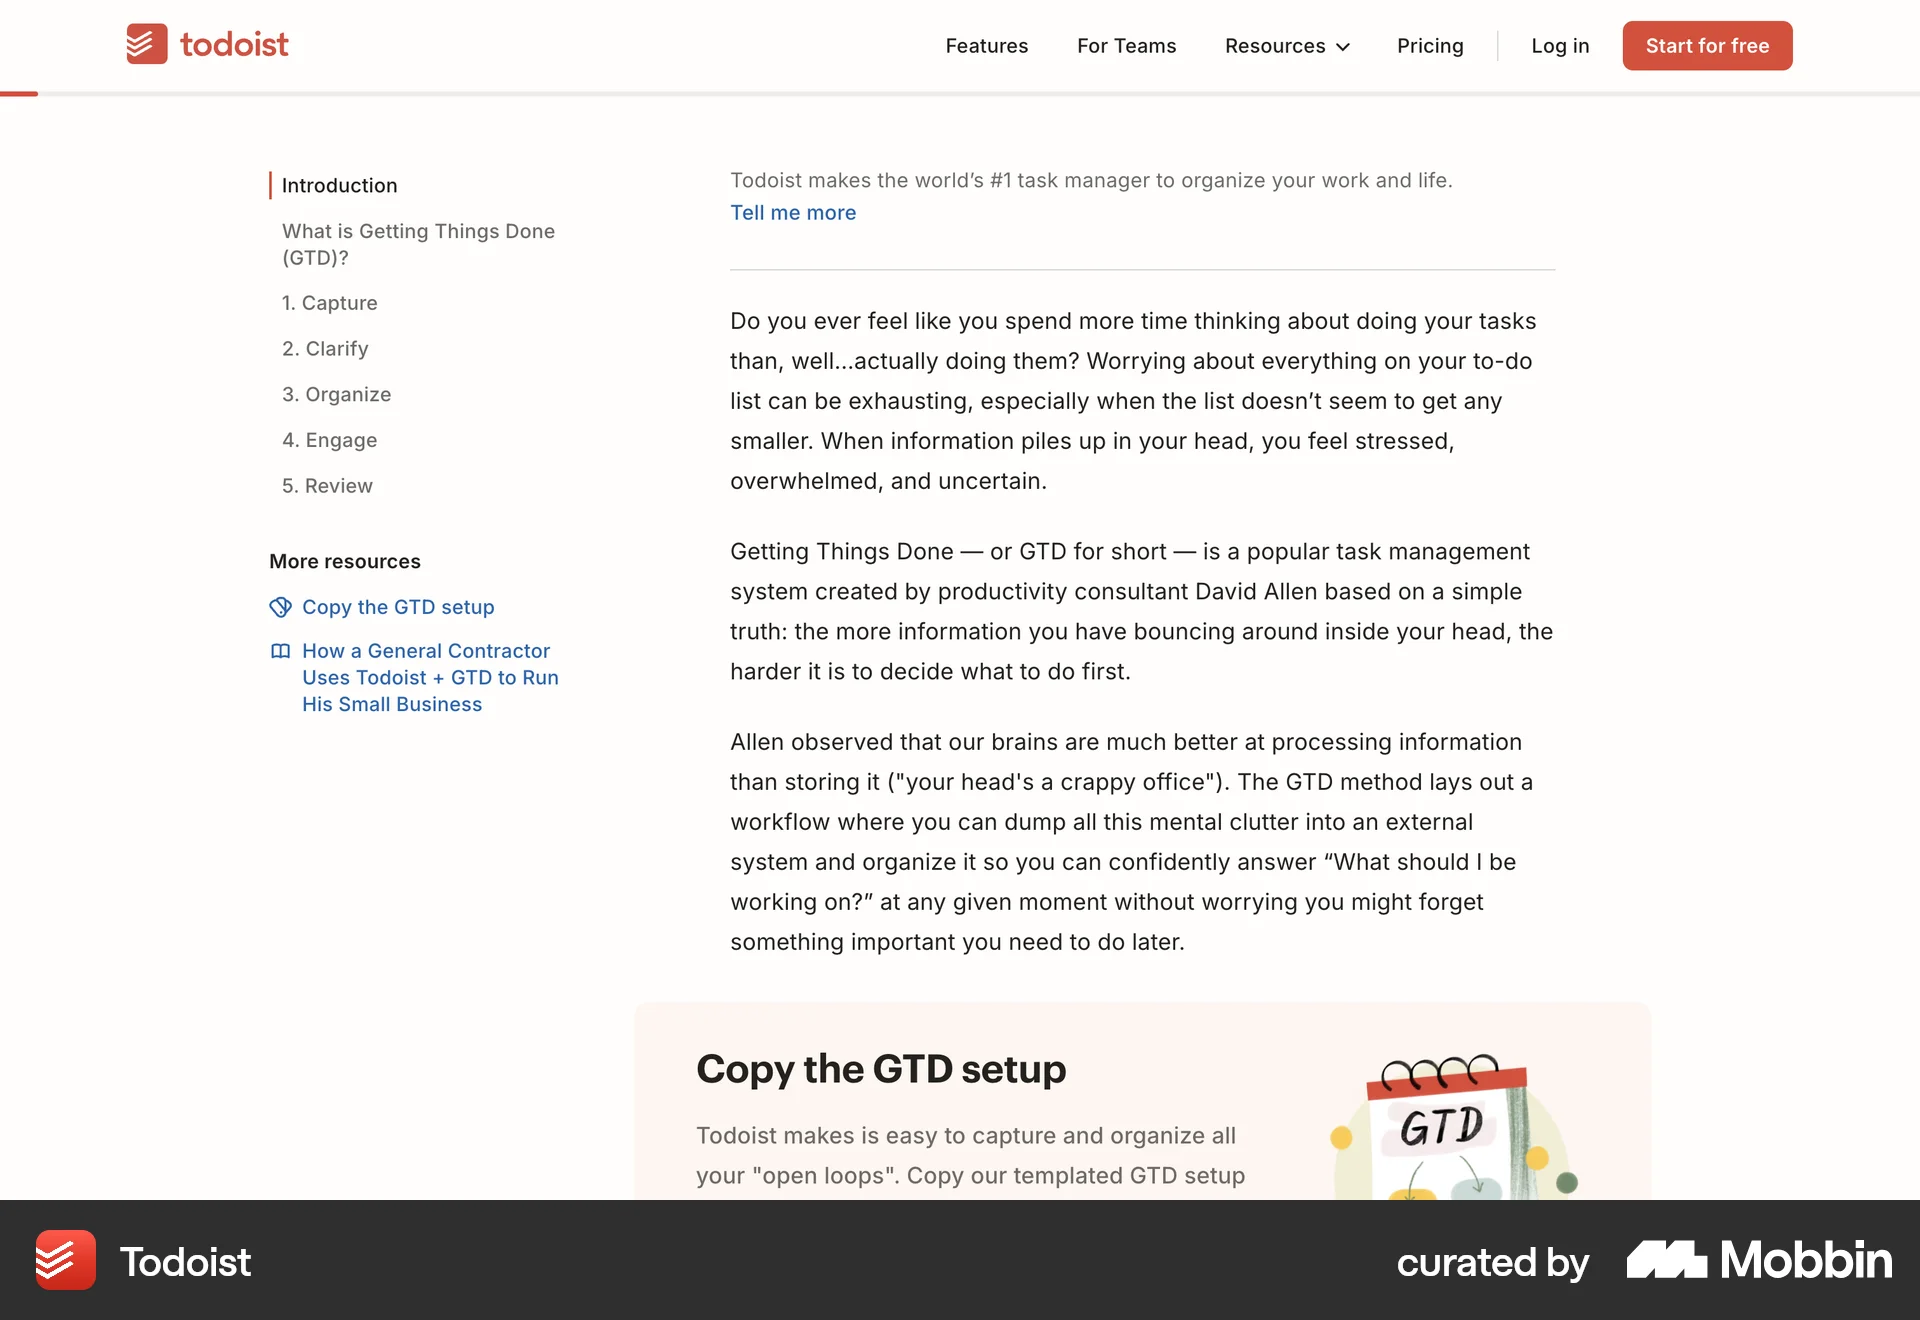Switch to the Pricing page

(1430, 46)
